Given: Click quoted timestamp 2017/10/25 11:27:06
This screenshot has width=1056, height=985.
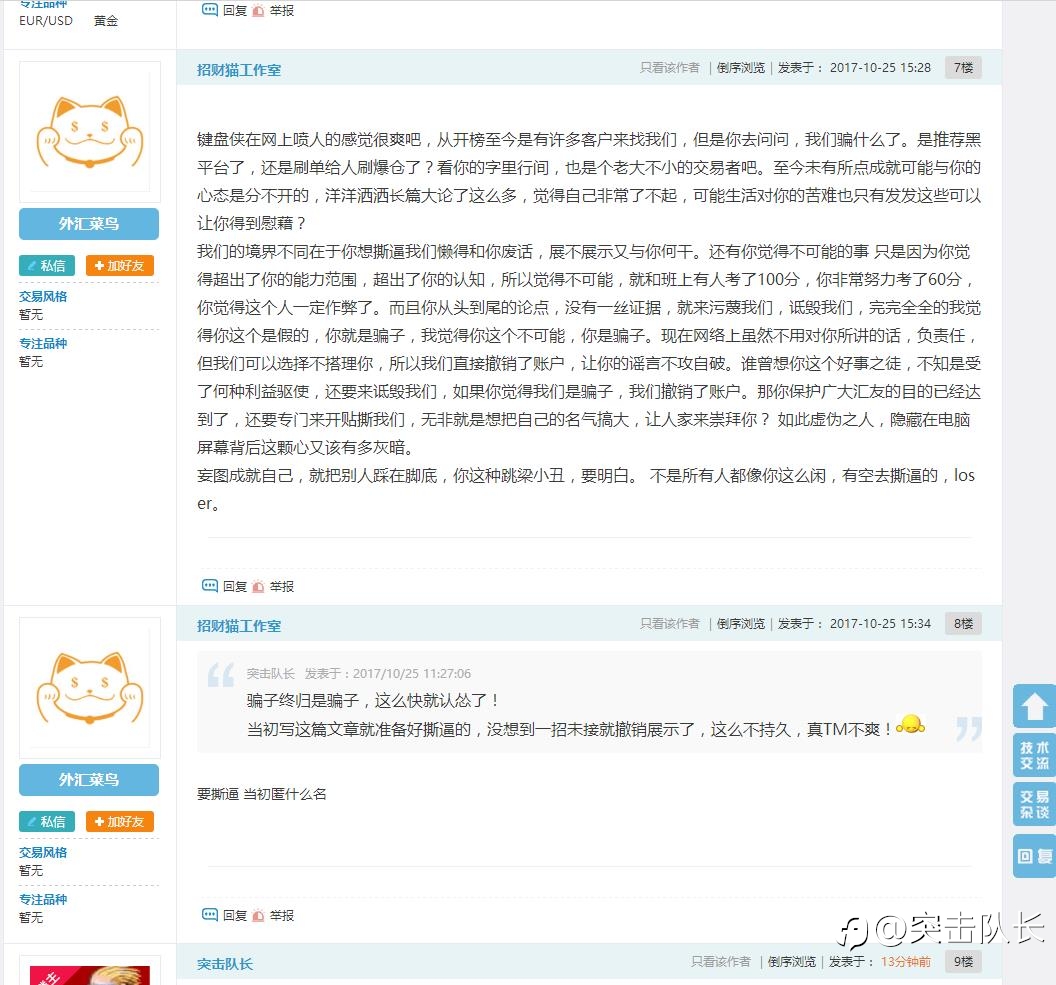Looking at the screenshot, I should (x=411, y=673).
